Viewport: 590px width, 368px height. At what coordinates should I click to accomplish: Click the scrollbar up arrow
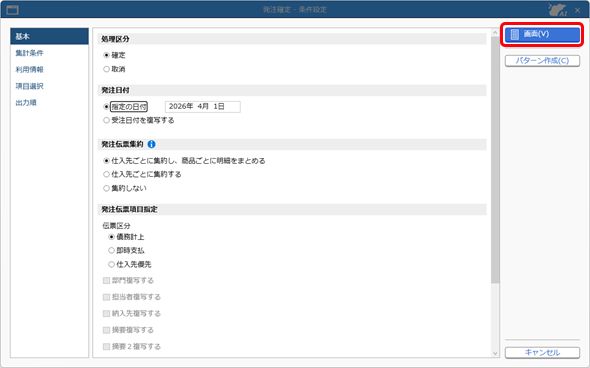point(495,33)
